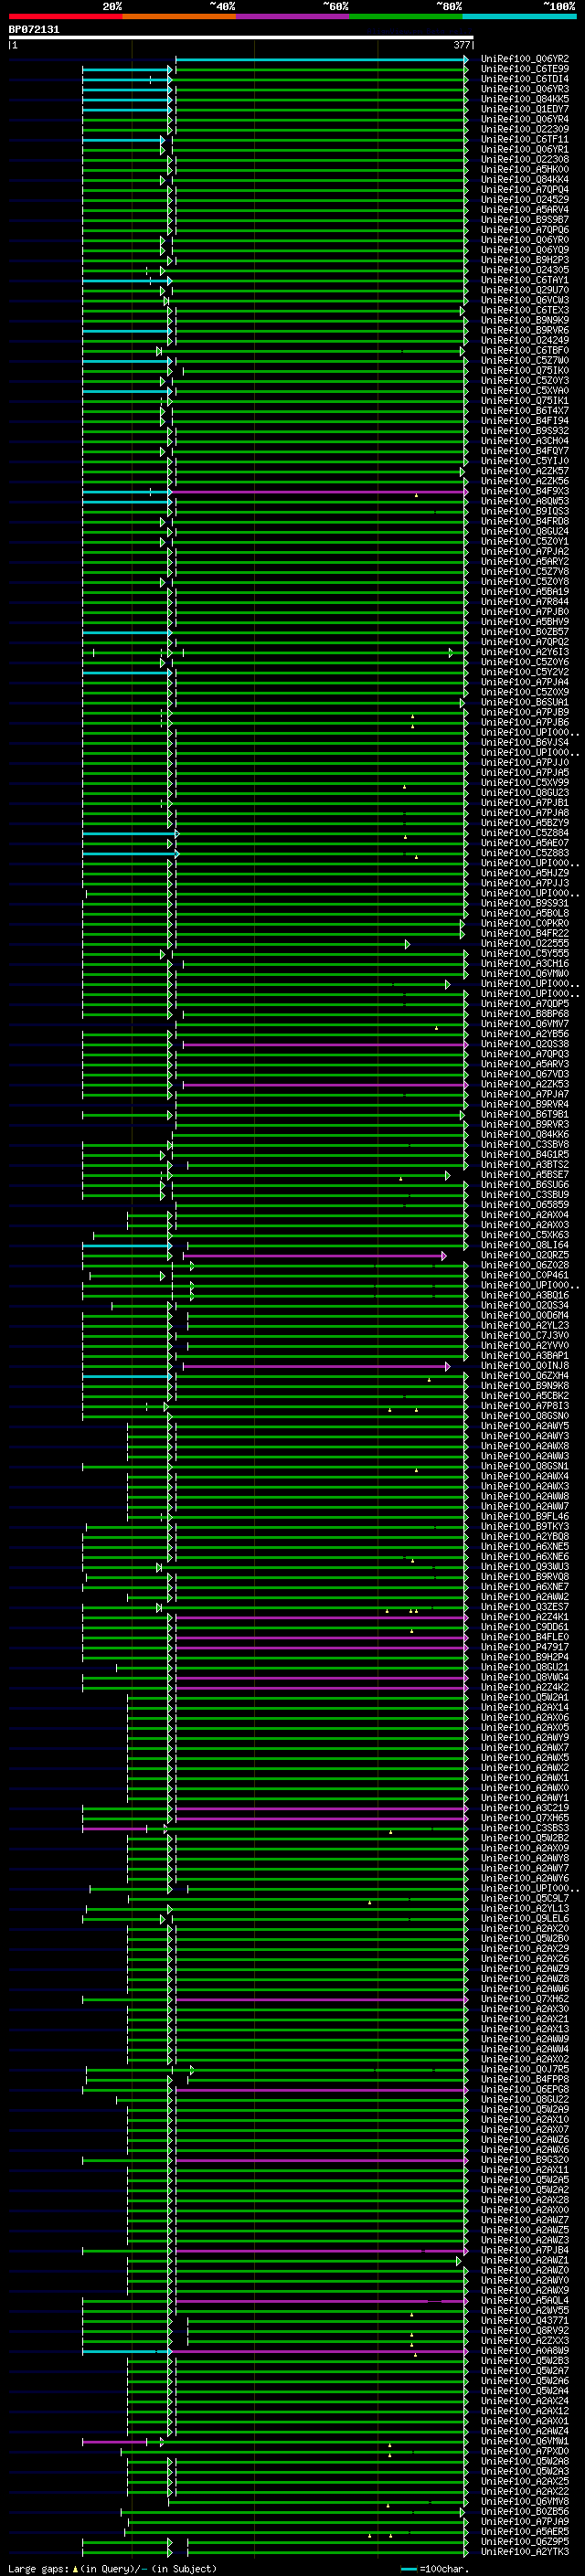The image size is (585, 2576).
Task: Open hit UniRef100_Q84KK5
Action: click(x=524, y=99)
